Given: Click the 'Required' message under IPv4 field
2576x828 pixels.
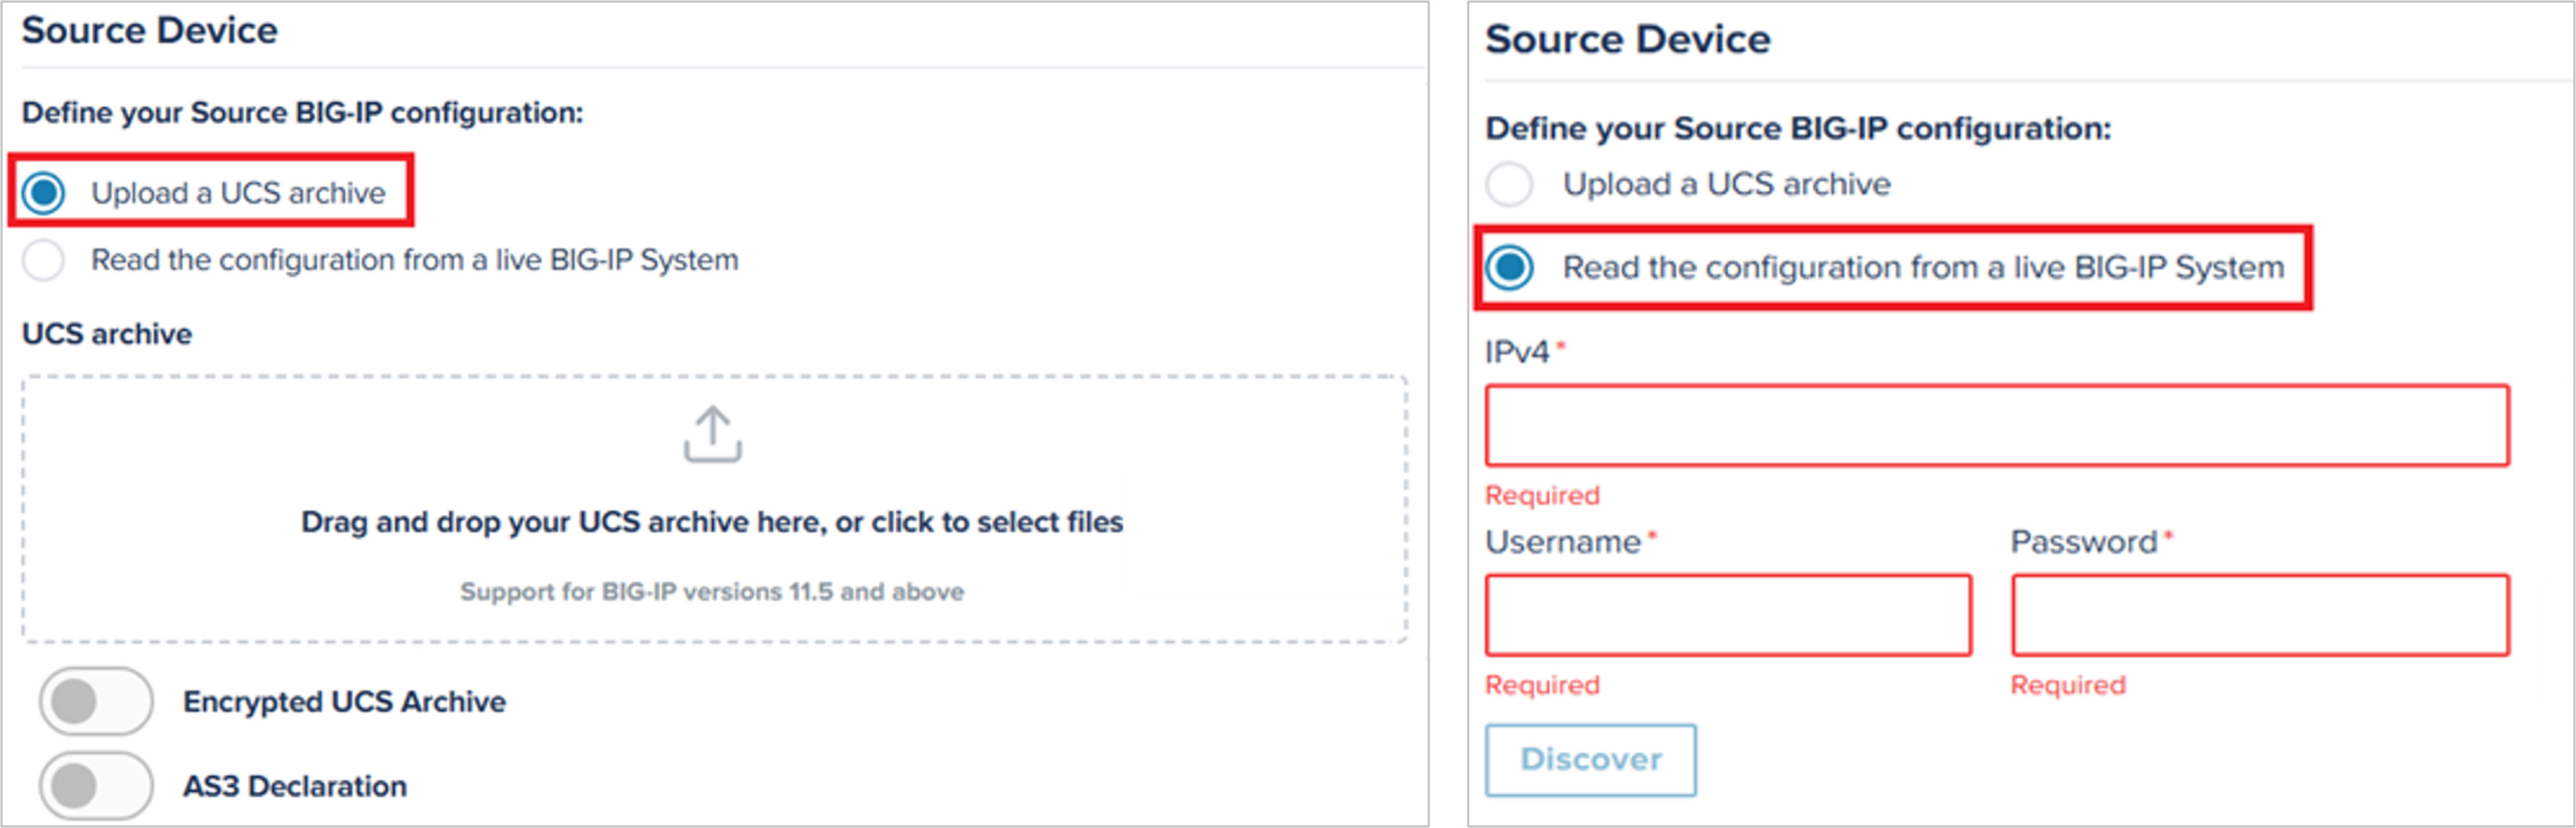Looking at the screenshot, I should pyautogui.click(x=1542, y=495).
